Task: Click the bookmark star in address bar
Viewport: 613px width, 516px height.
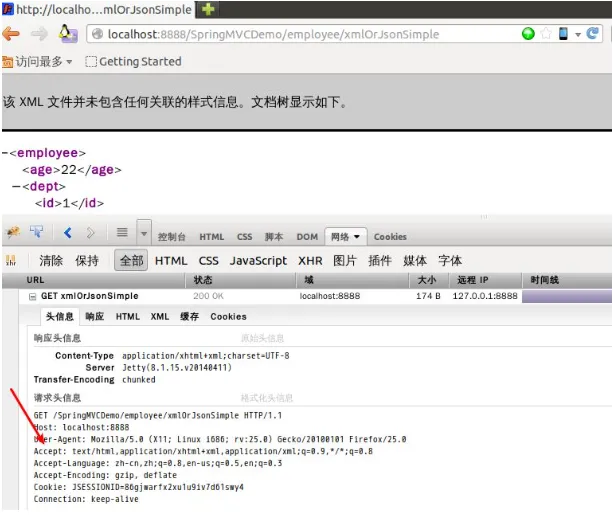Action: click(546, 34)
